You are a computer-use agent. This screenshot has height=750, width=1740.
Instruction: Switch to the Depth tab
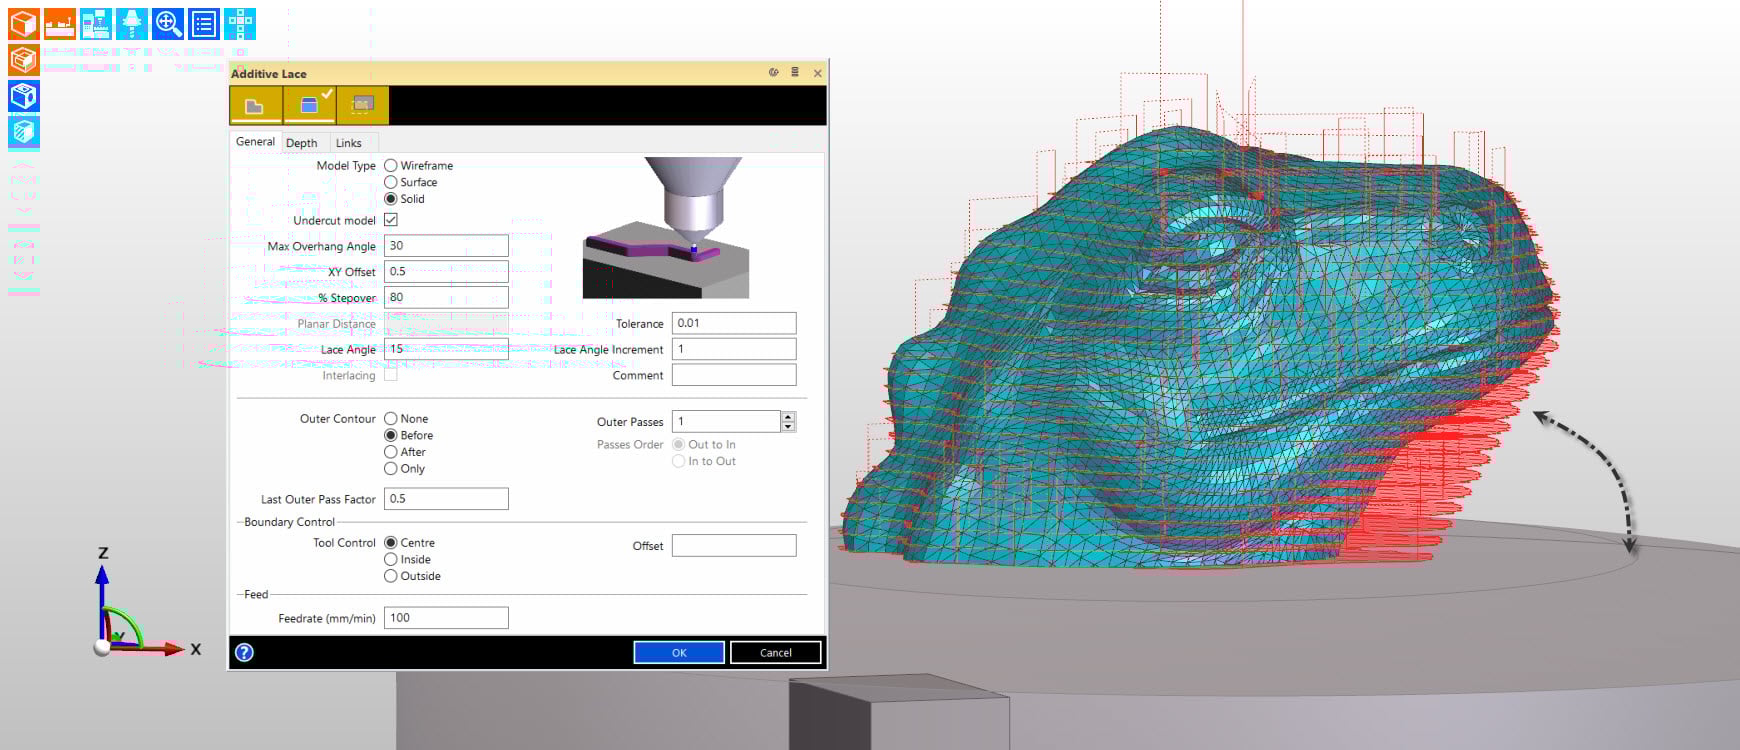pos(301,143)
